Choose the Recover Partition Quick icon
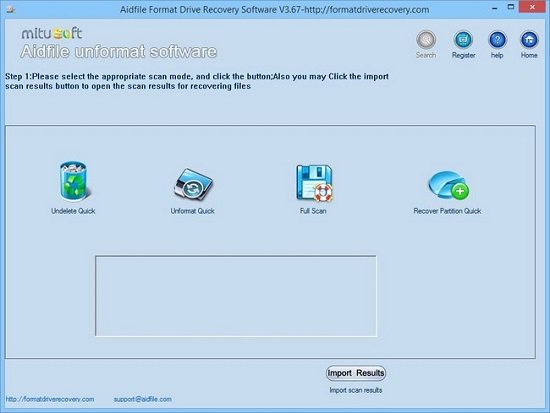Screen dimensions: 550x413 (449, 186)
